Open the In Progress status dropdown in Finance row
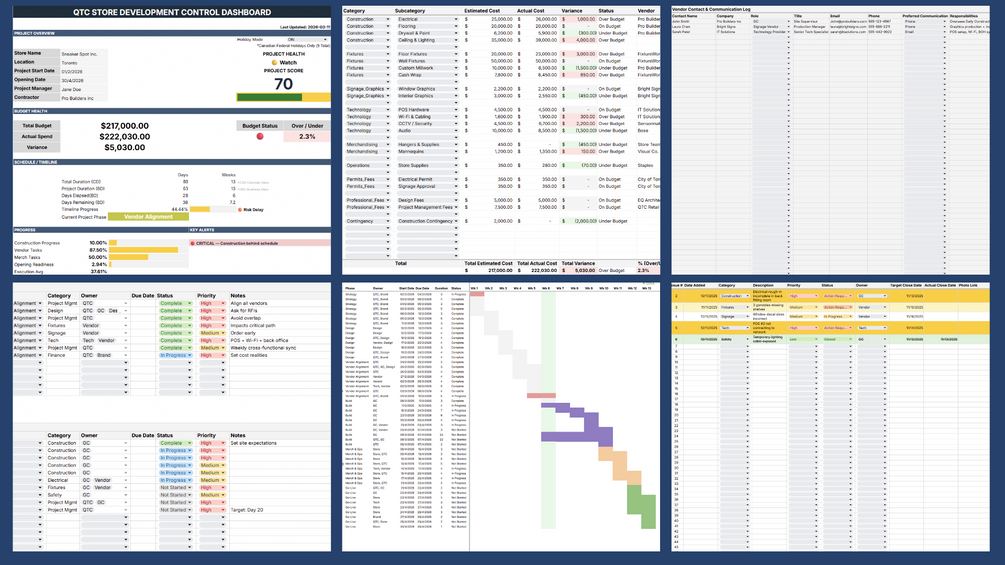Viewport: 1005px width, 565px height. [x=175, y=355]
